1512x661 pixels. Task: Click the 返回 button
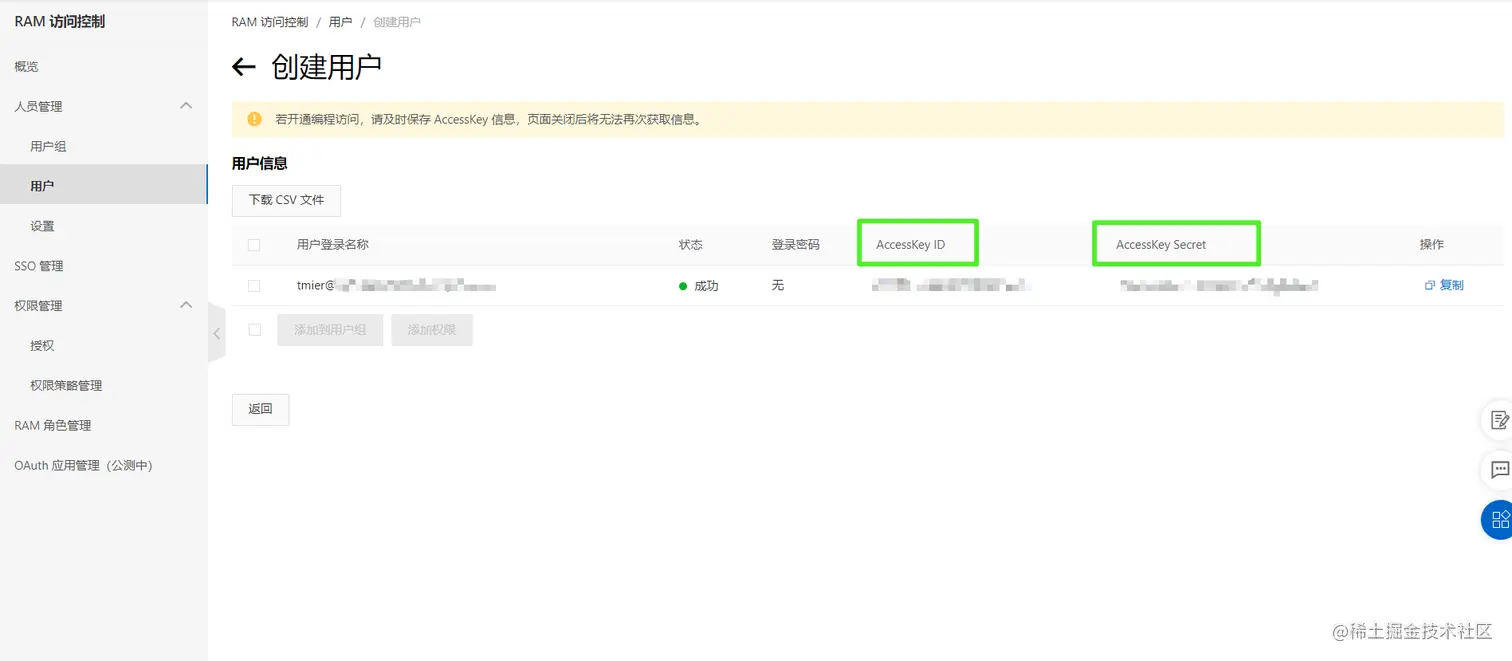260,409
